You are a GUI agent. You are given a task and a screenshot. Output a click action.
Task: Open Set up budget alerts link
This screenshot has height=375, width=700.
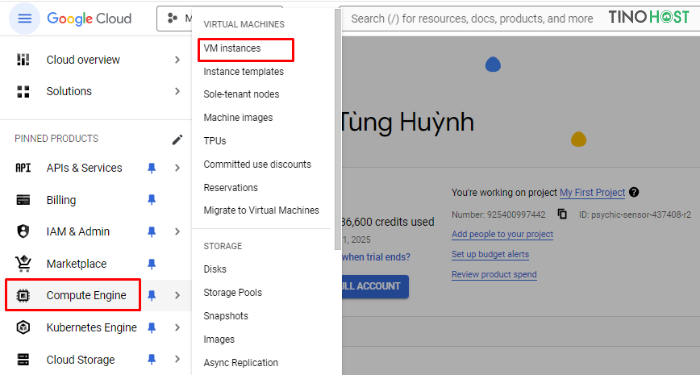(x=490, y=254)
